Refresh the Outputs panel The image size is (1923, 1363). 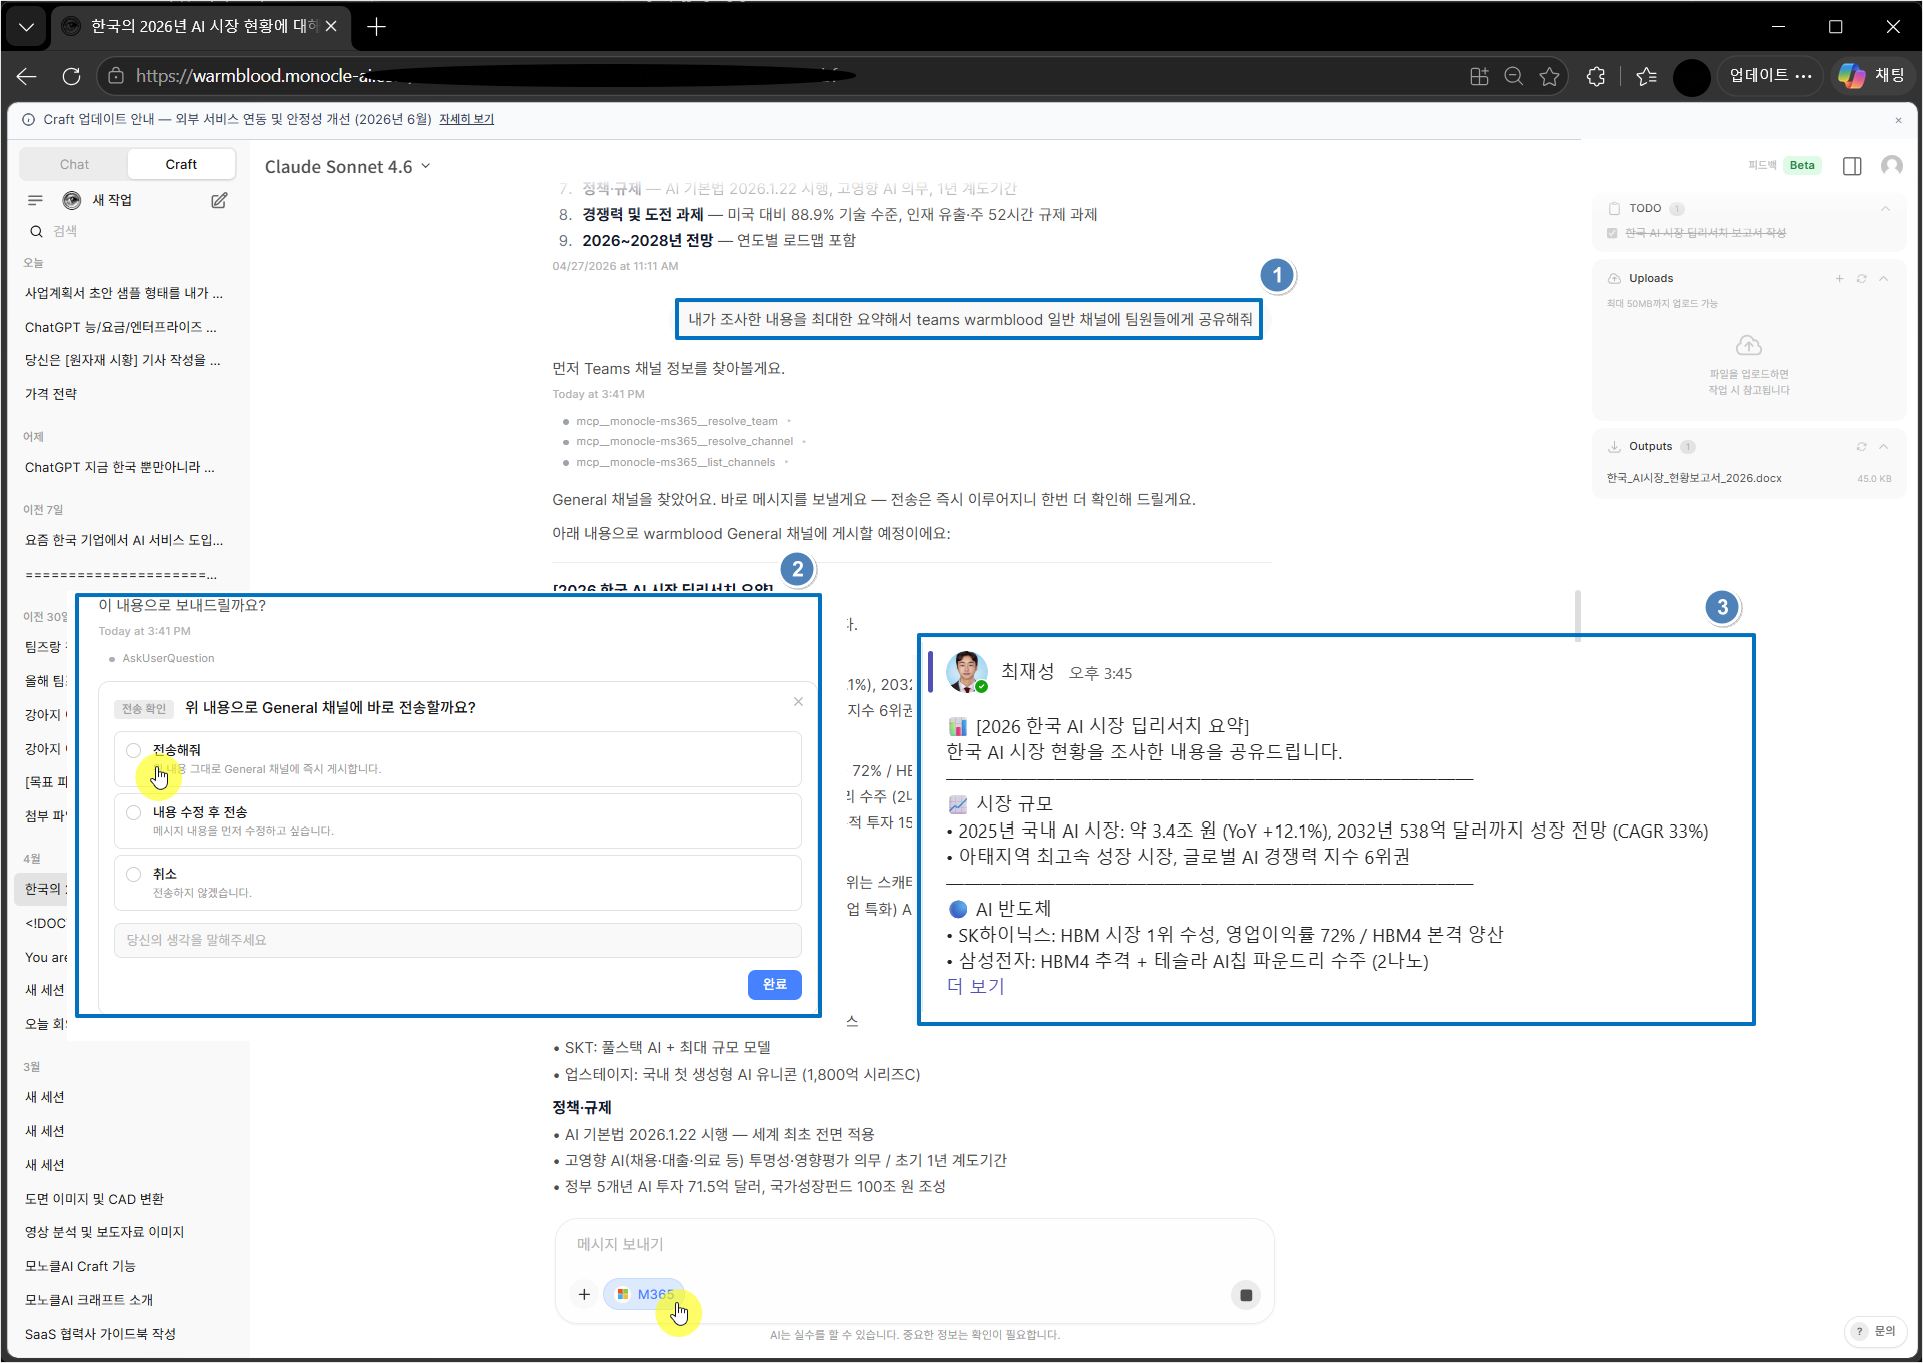(1861, 447)
